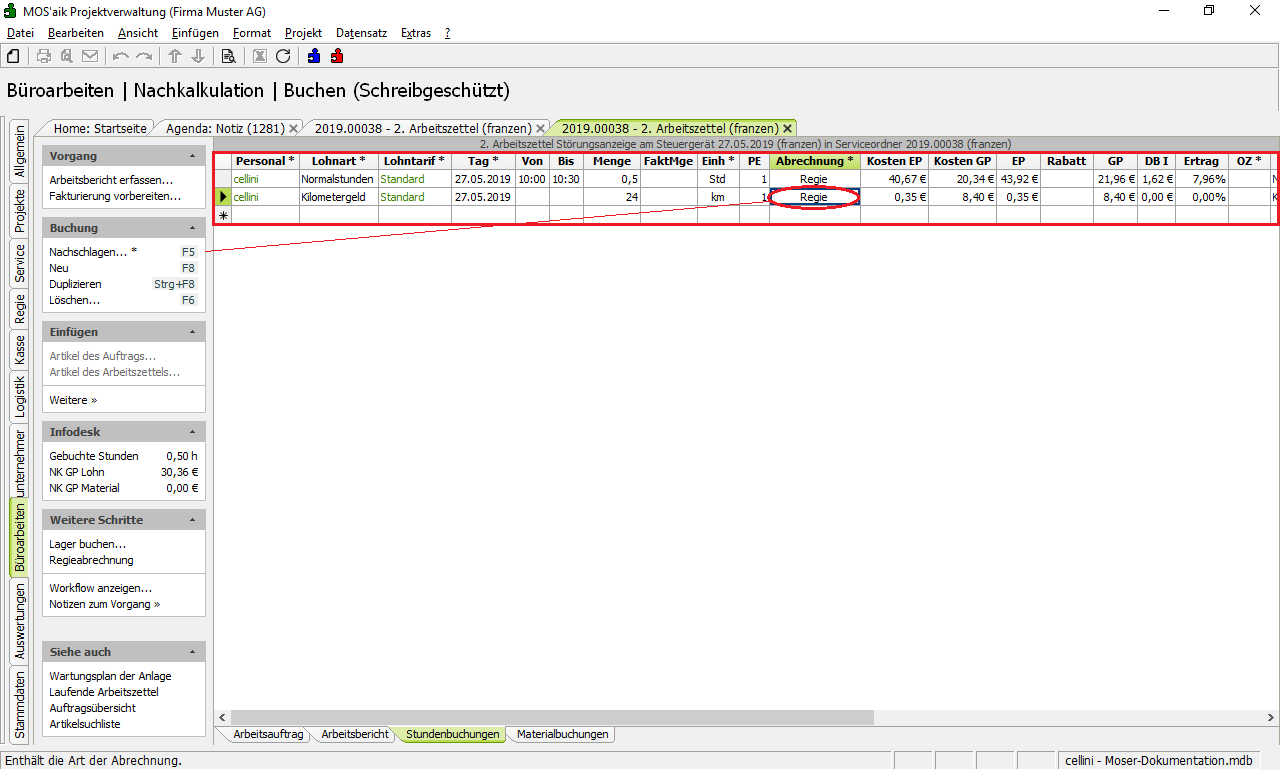Viewport: 1280px width, 770px height.
Task: Collapse the Weitere Schritte section
Action: pos(193,521)
